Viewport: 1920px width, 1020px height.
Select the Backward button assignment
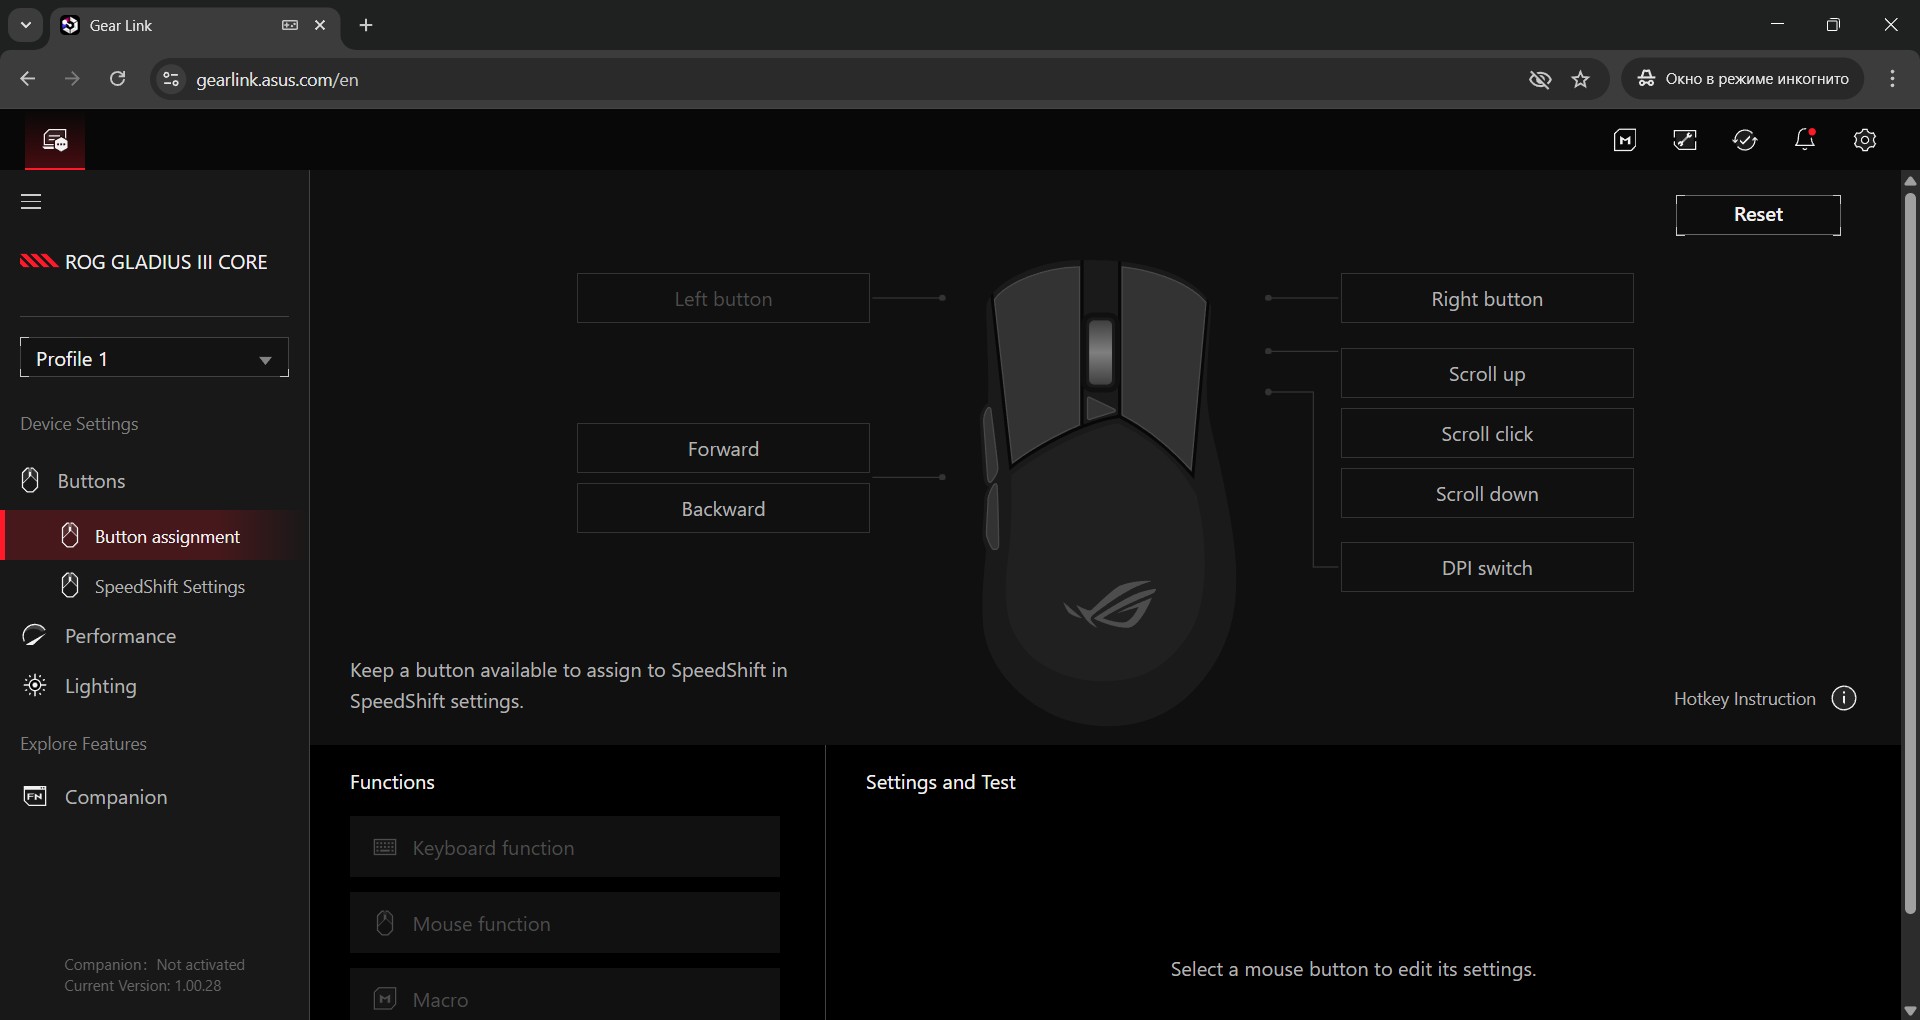[723, 508]
